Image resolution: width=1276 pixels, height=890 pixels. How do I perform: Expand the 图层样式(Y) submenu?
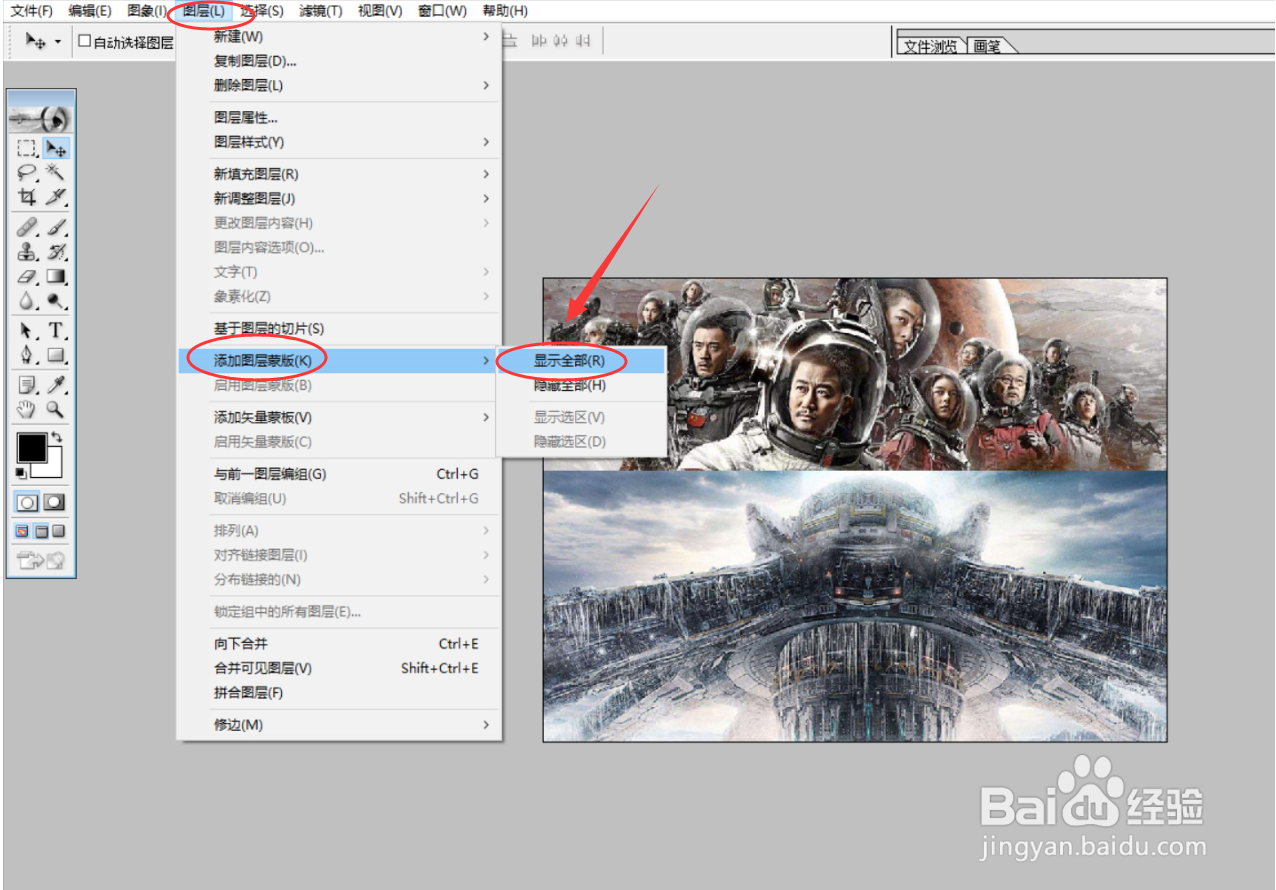click(x=339, y=142)
